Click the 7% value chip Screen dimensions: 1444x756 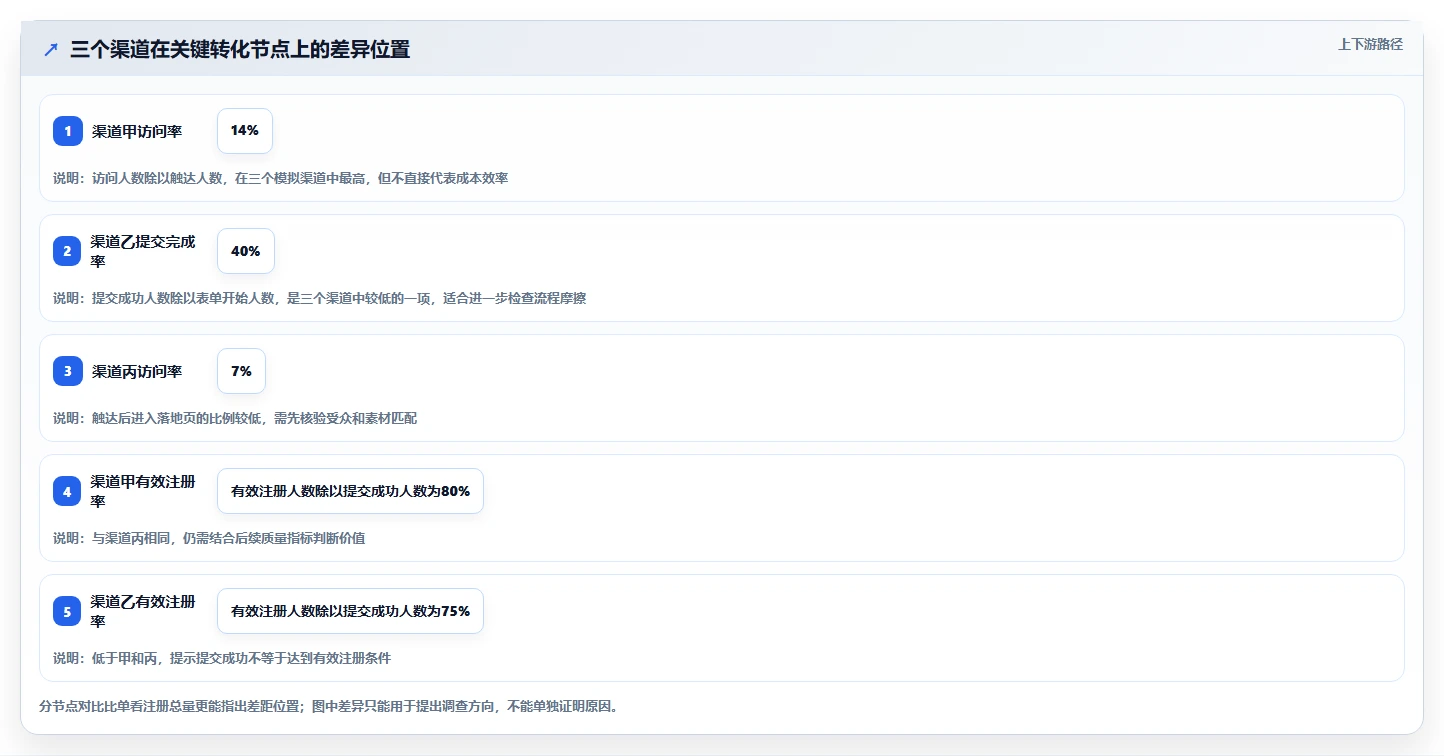pos(241,371)
